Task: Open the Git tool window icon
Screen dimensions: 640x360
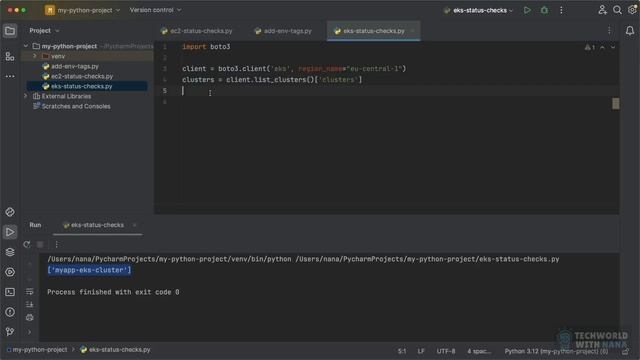Action: point(10,331)
